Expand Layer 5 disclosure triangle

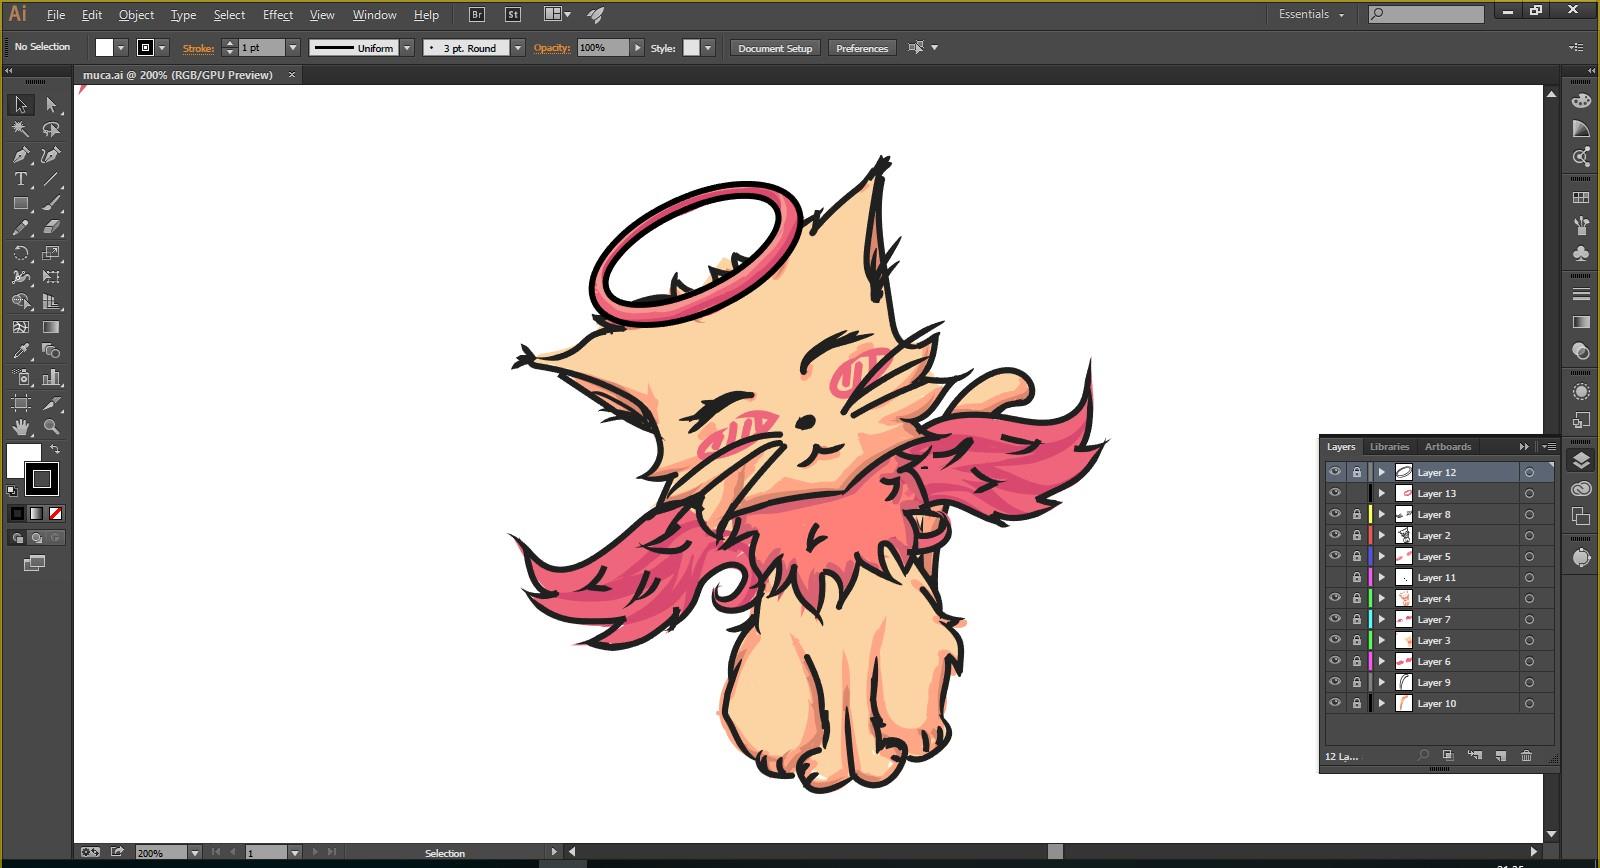click(1382, 556)
